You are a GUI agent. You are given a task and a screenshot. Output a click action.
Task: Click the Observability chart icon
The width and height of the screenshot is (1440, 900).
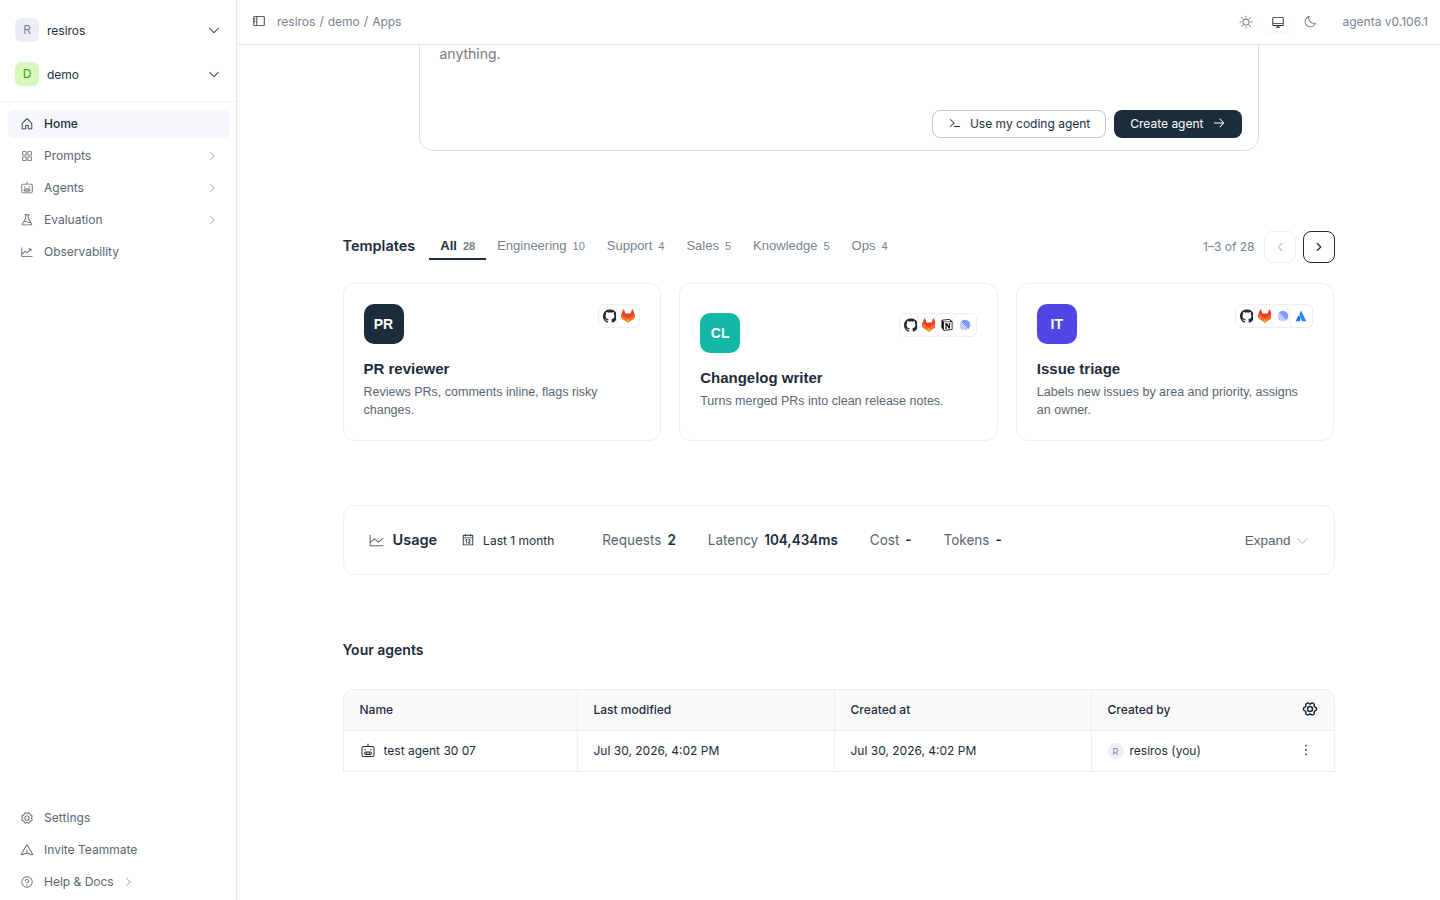(x=27, y=252)
